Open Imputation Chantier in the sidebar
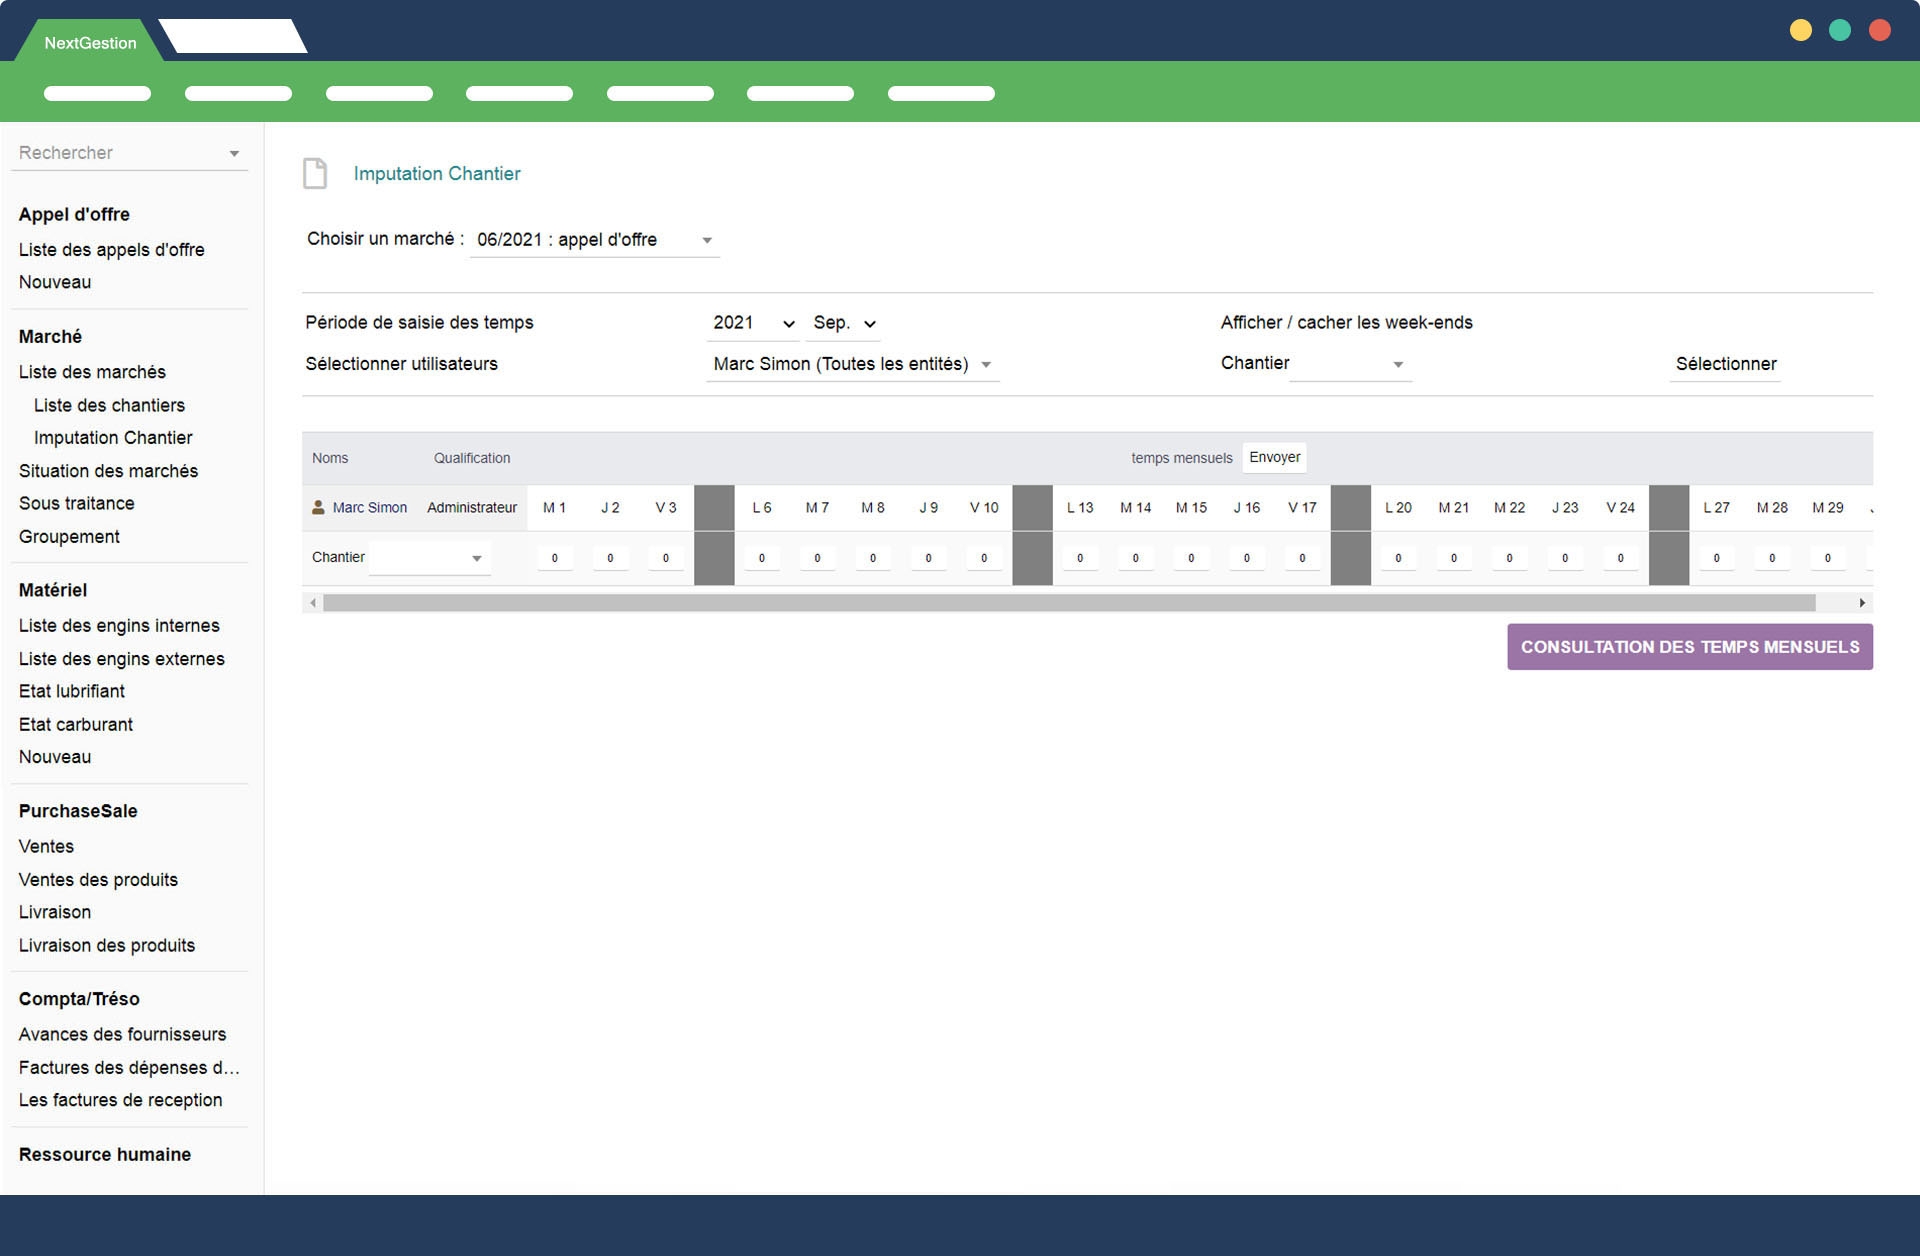Image resolution: width=1920 pixels, height=1256 pixels. 113,438
